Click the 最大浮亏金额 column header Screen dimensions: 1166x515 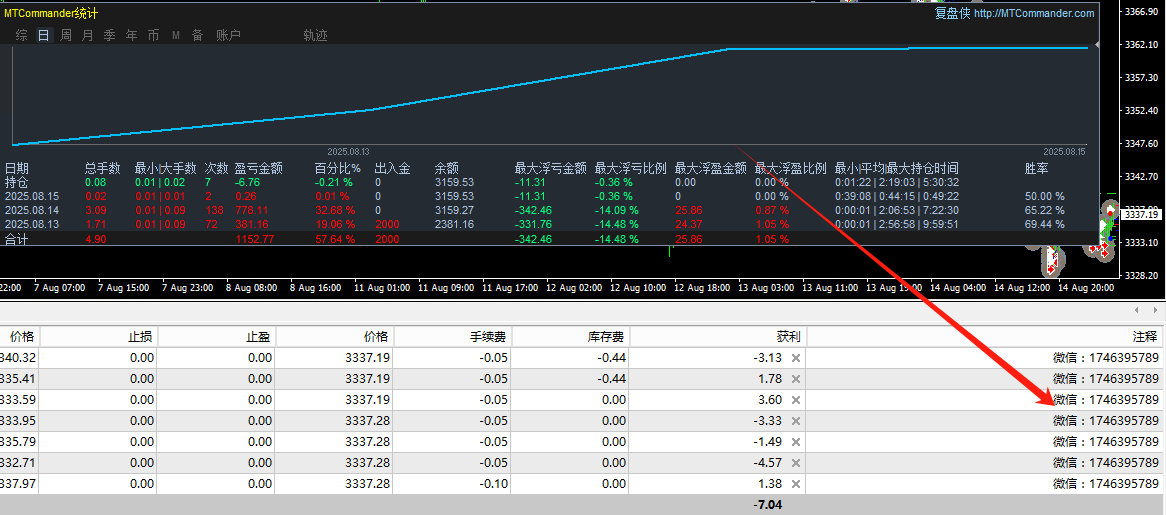[550, 168]
